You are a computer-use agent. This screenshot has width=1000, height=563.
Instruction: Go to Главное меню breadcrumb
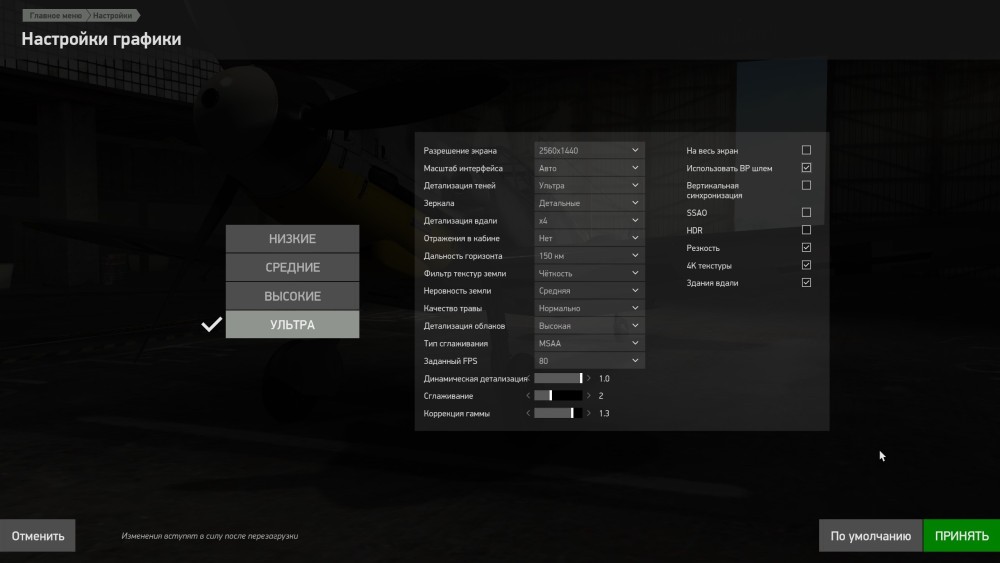point(55,15)
